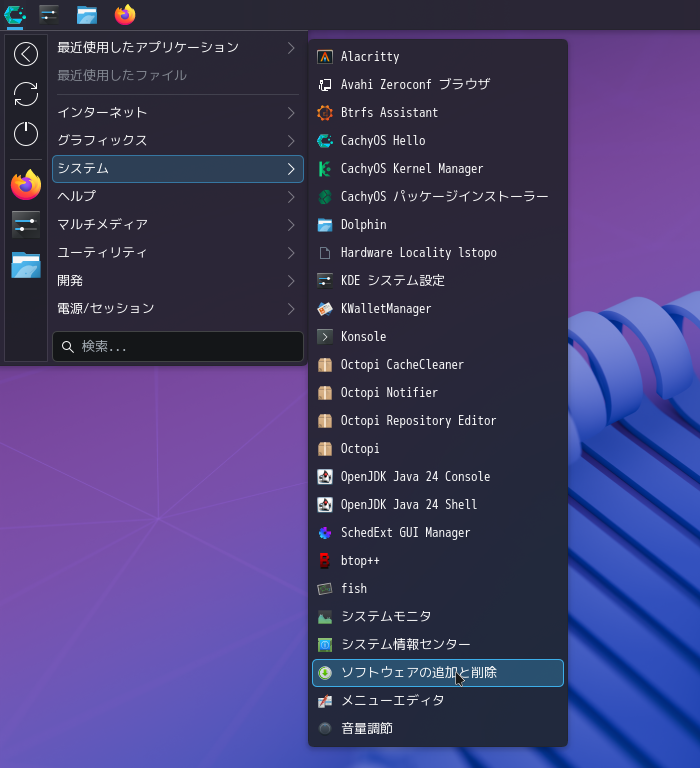The height and width of the screenshot is (768, 700).
Task: Open the グラフィックス menu category
Action: click(178, 141)
